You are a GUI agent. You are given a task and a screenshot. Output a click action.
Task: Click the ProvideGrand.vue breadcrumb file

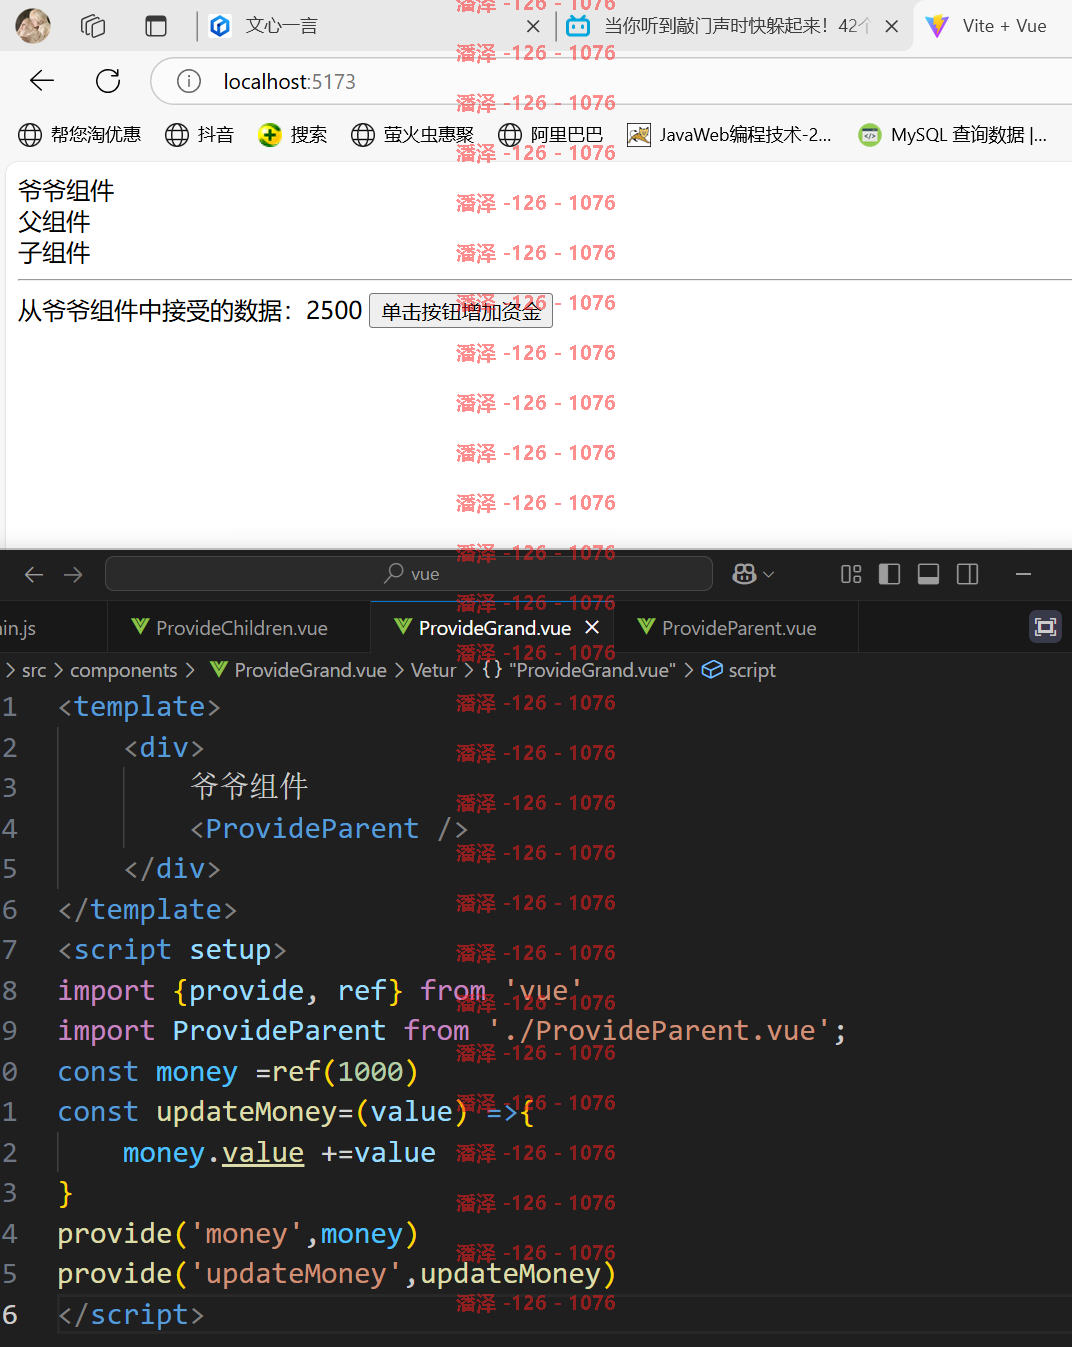tap(298, 670)
